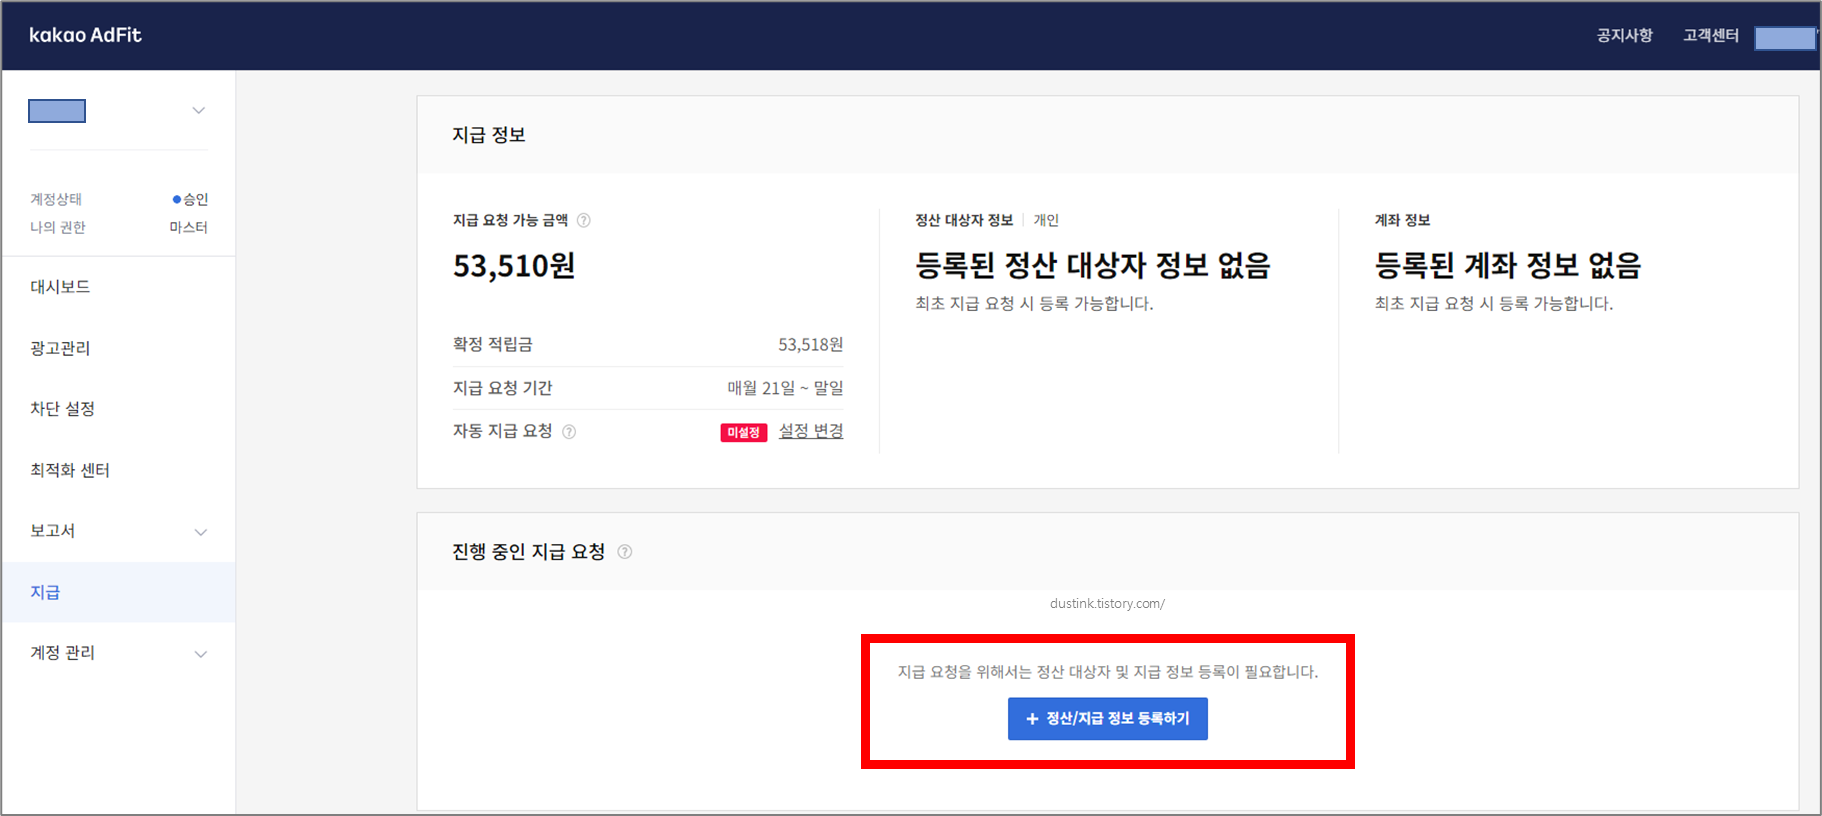
Task: Open the 최적화 센터 menu
Action: coord(70,470)
